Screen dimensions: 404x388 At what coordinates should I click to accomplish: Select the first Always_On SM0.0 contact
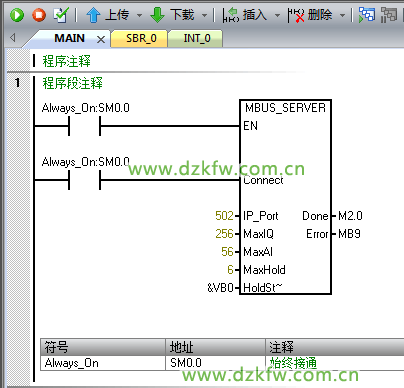pos(85,126)
